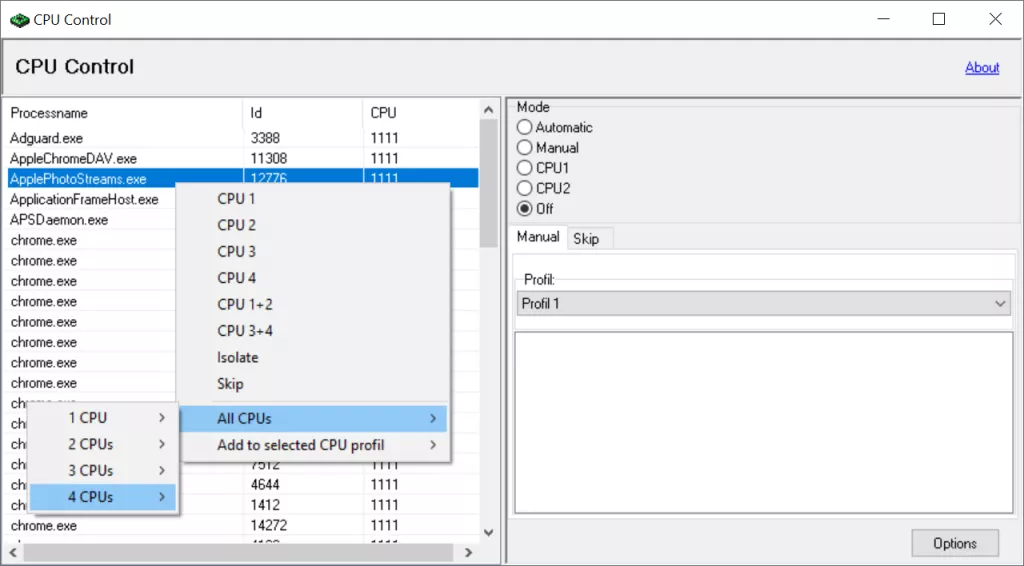Close the CPU Control window
Screen dimensions: 1024x566
(x=995, y=19)
